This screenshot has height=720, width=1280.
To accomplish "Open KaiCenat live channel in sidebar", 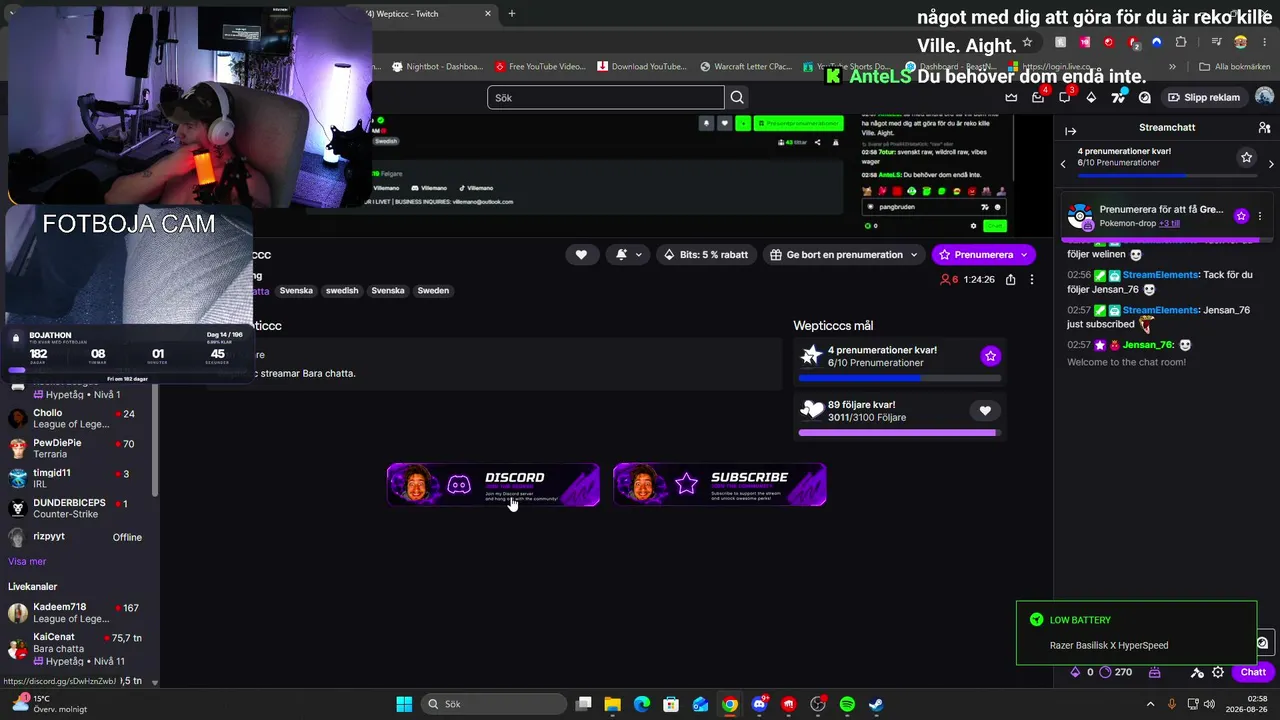I will click(x=76, y=648).
